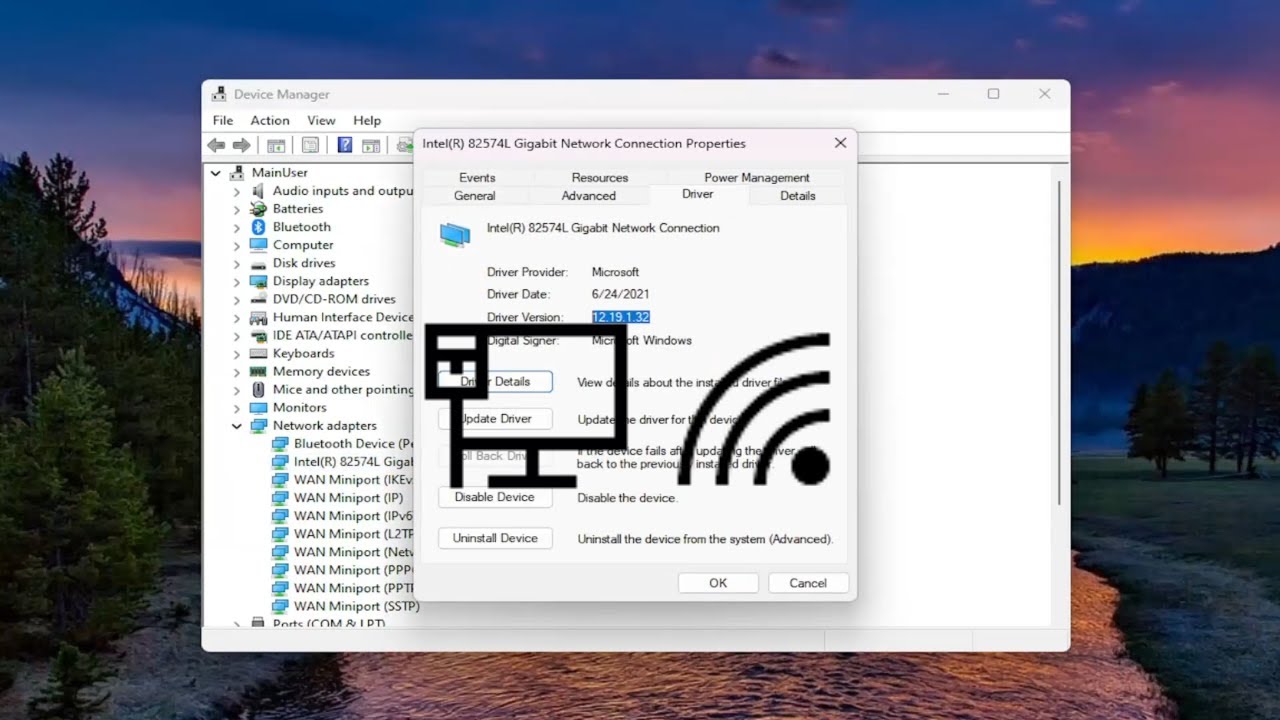1280x720 pixels.
Task: Open the View menu
Action: (x=321, y=120)
